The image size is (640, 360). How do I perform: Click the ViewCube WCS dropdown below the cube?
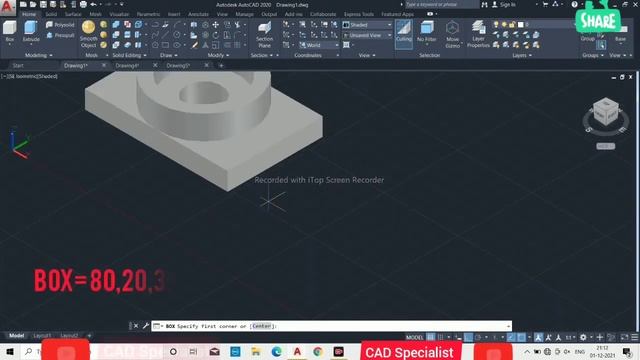[x=606, y=146]
